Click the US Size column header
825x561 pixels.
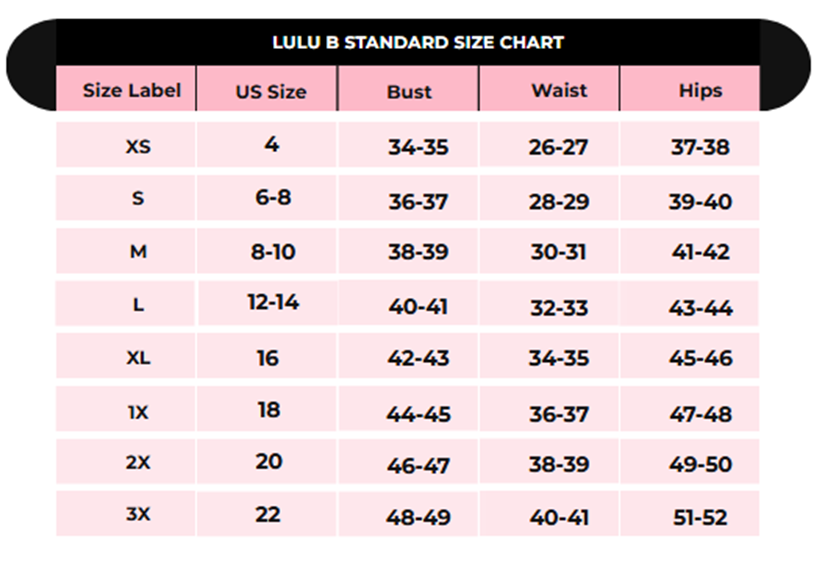point(271,92)
